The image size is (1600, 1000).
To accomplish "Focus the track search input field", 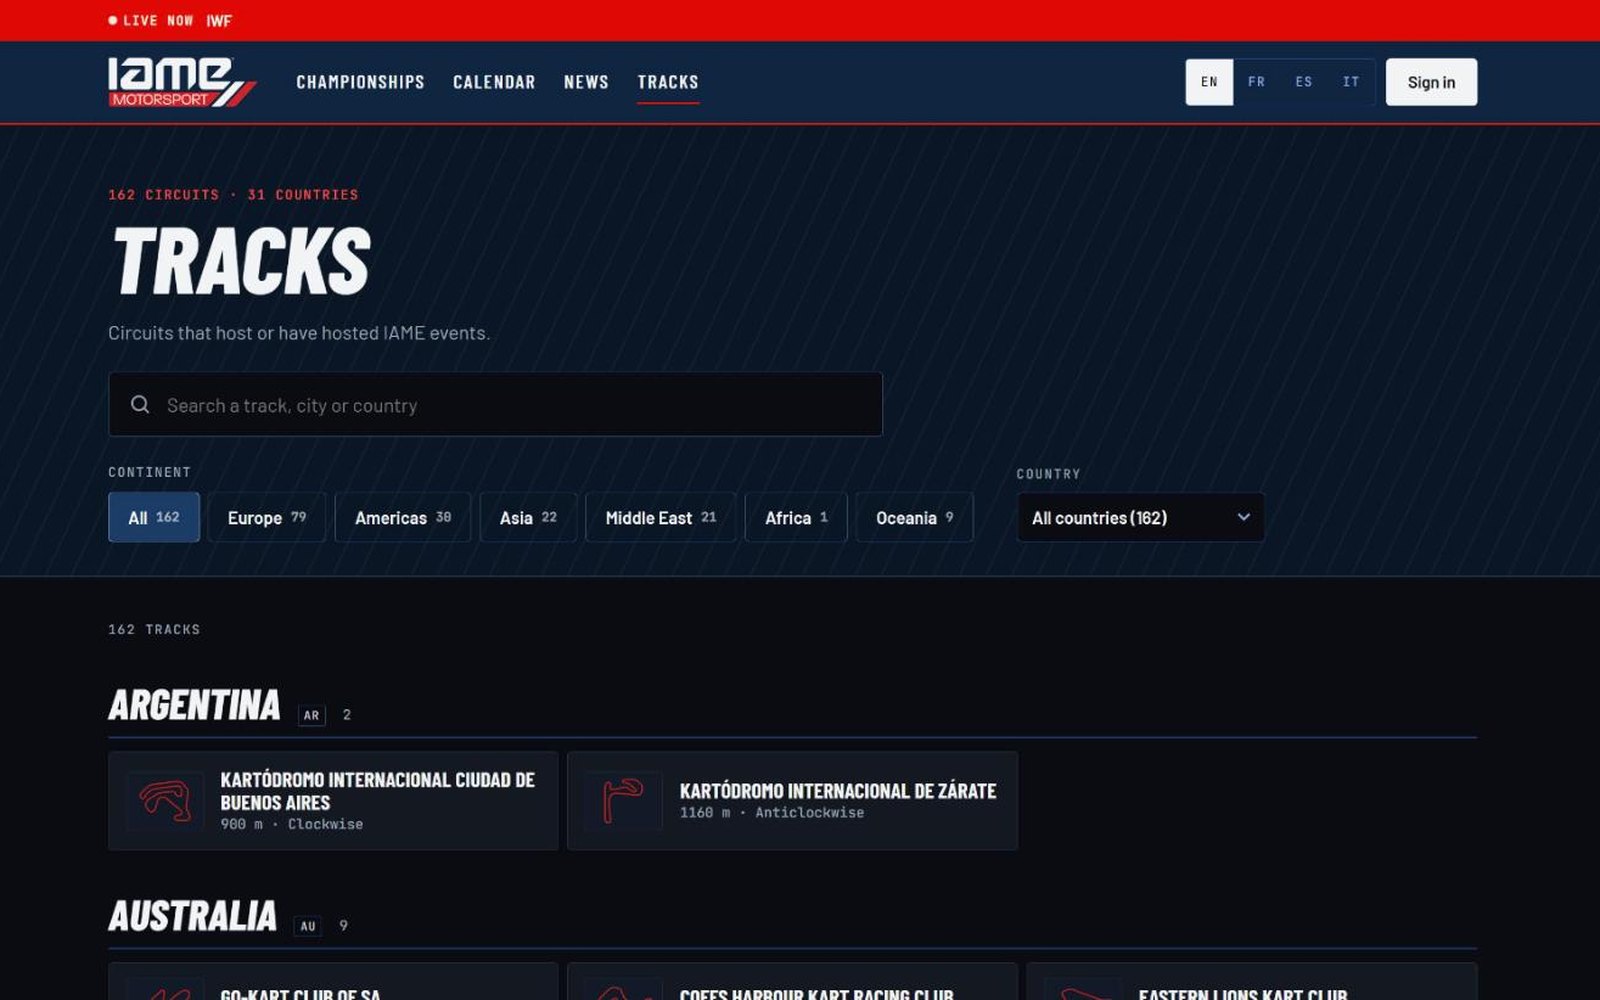I will [x=495, y=404].
